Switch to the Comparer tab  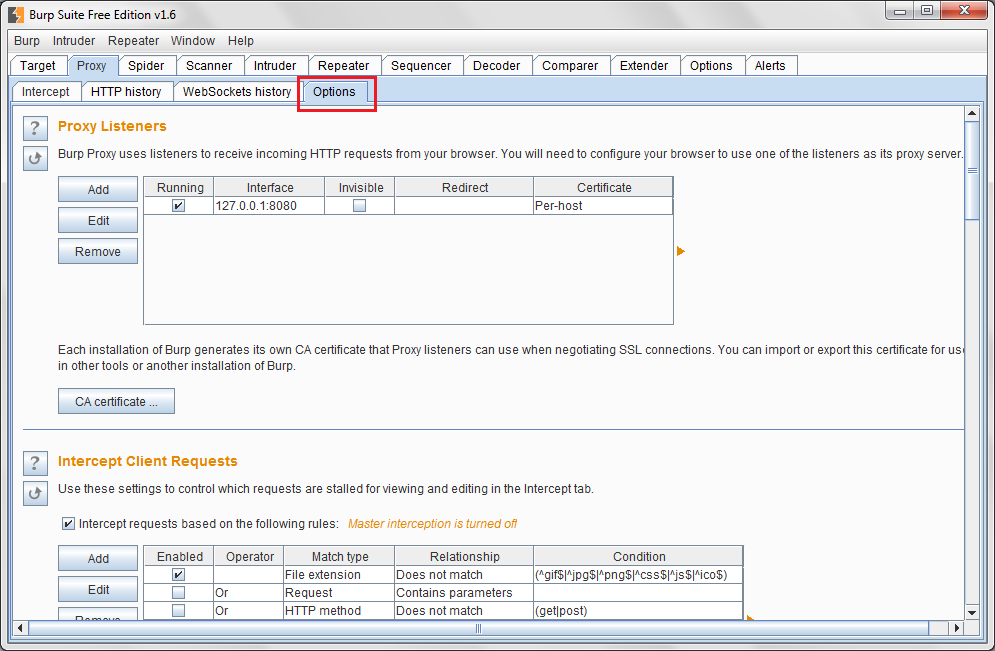pyautogui.click(x=570, y=65)
